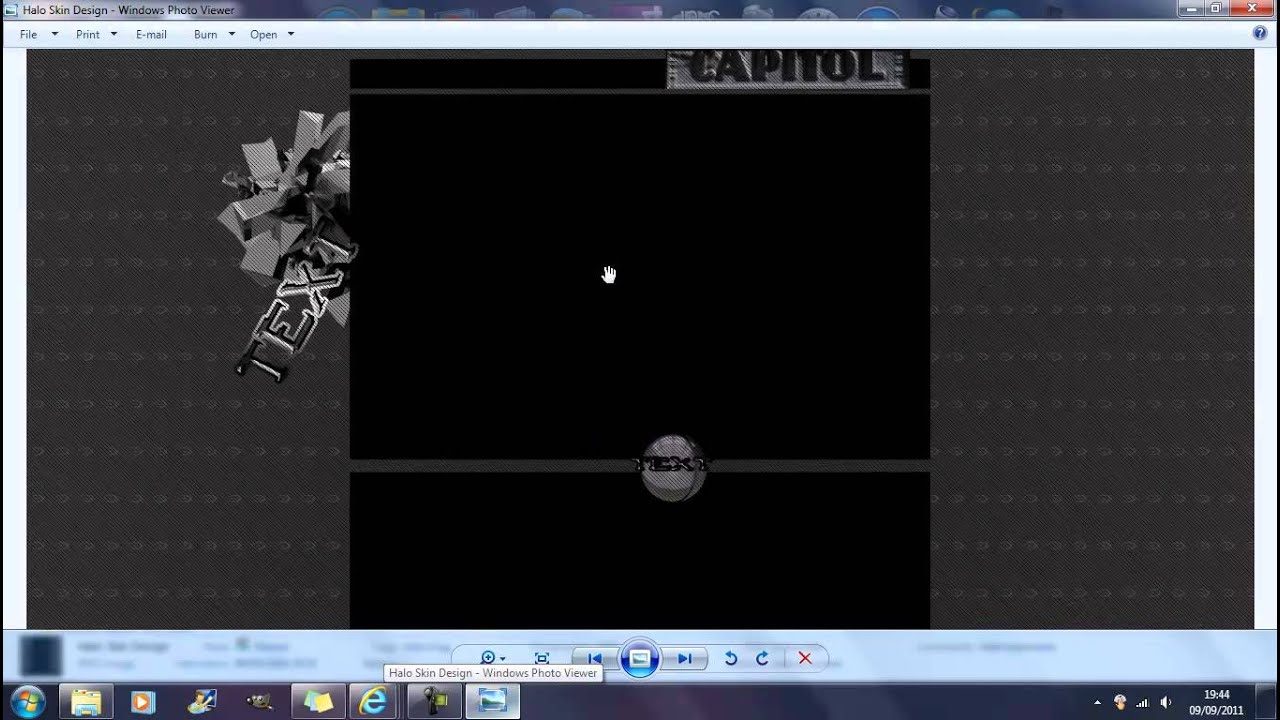
Task: Select the Photo Viewer taskbar button
Action: [x=493, y=702]
